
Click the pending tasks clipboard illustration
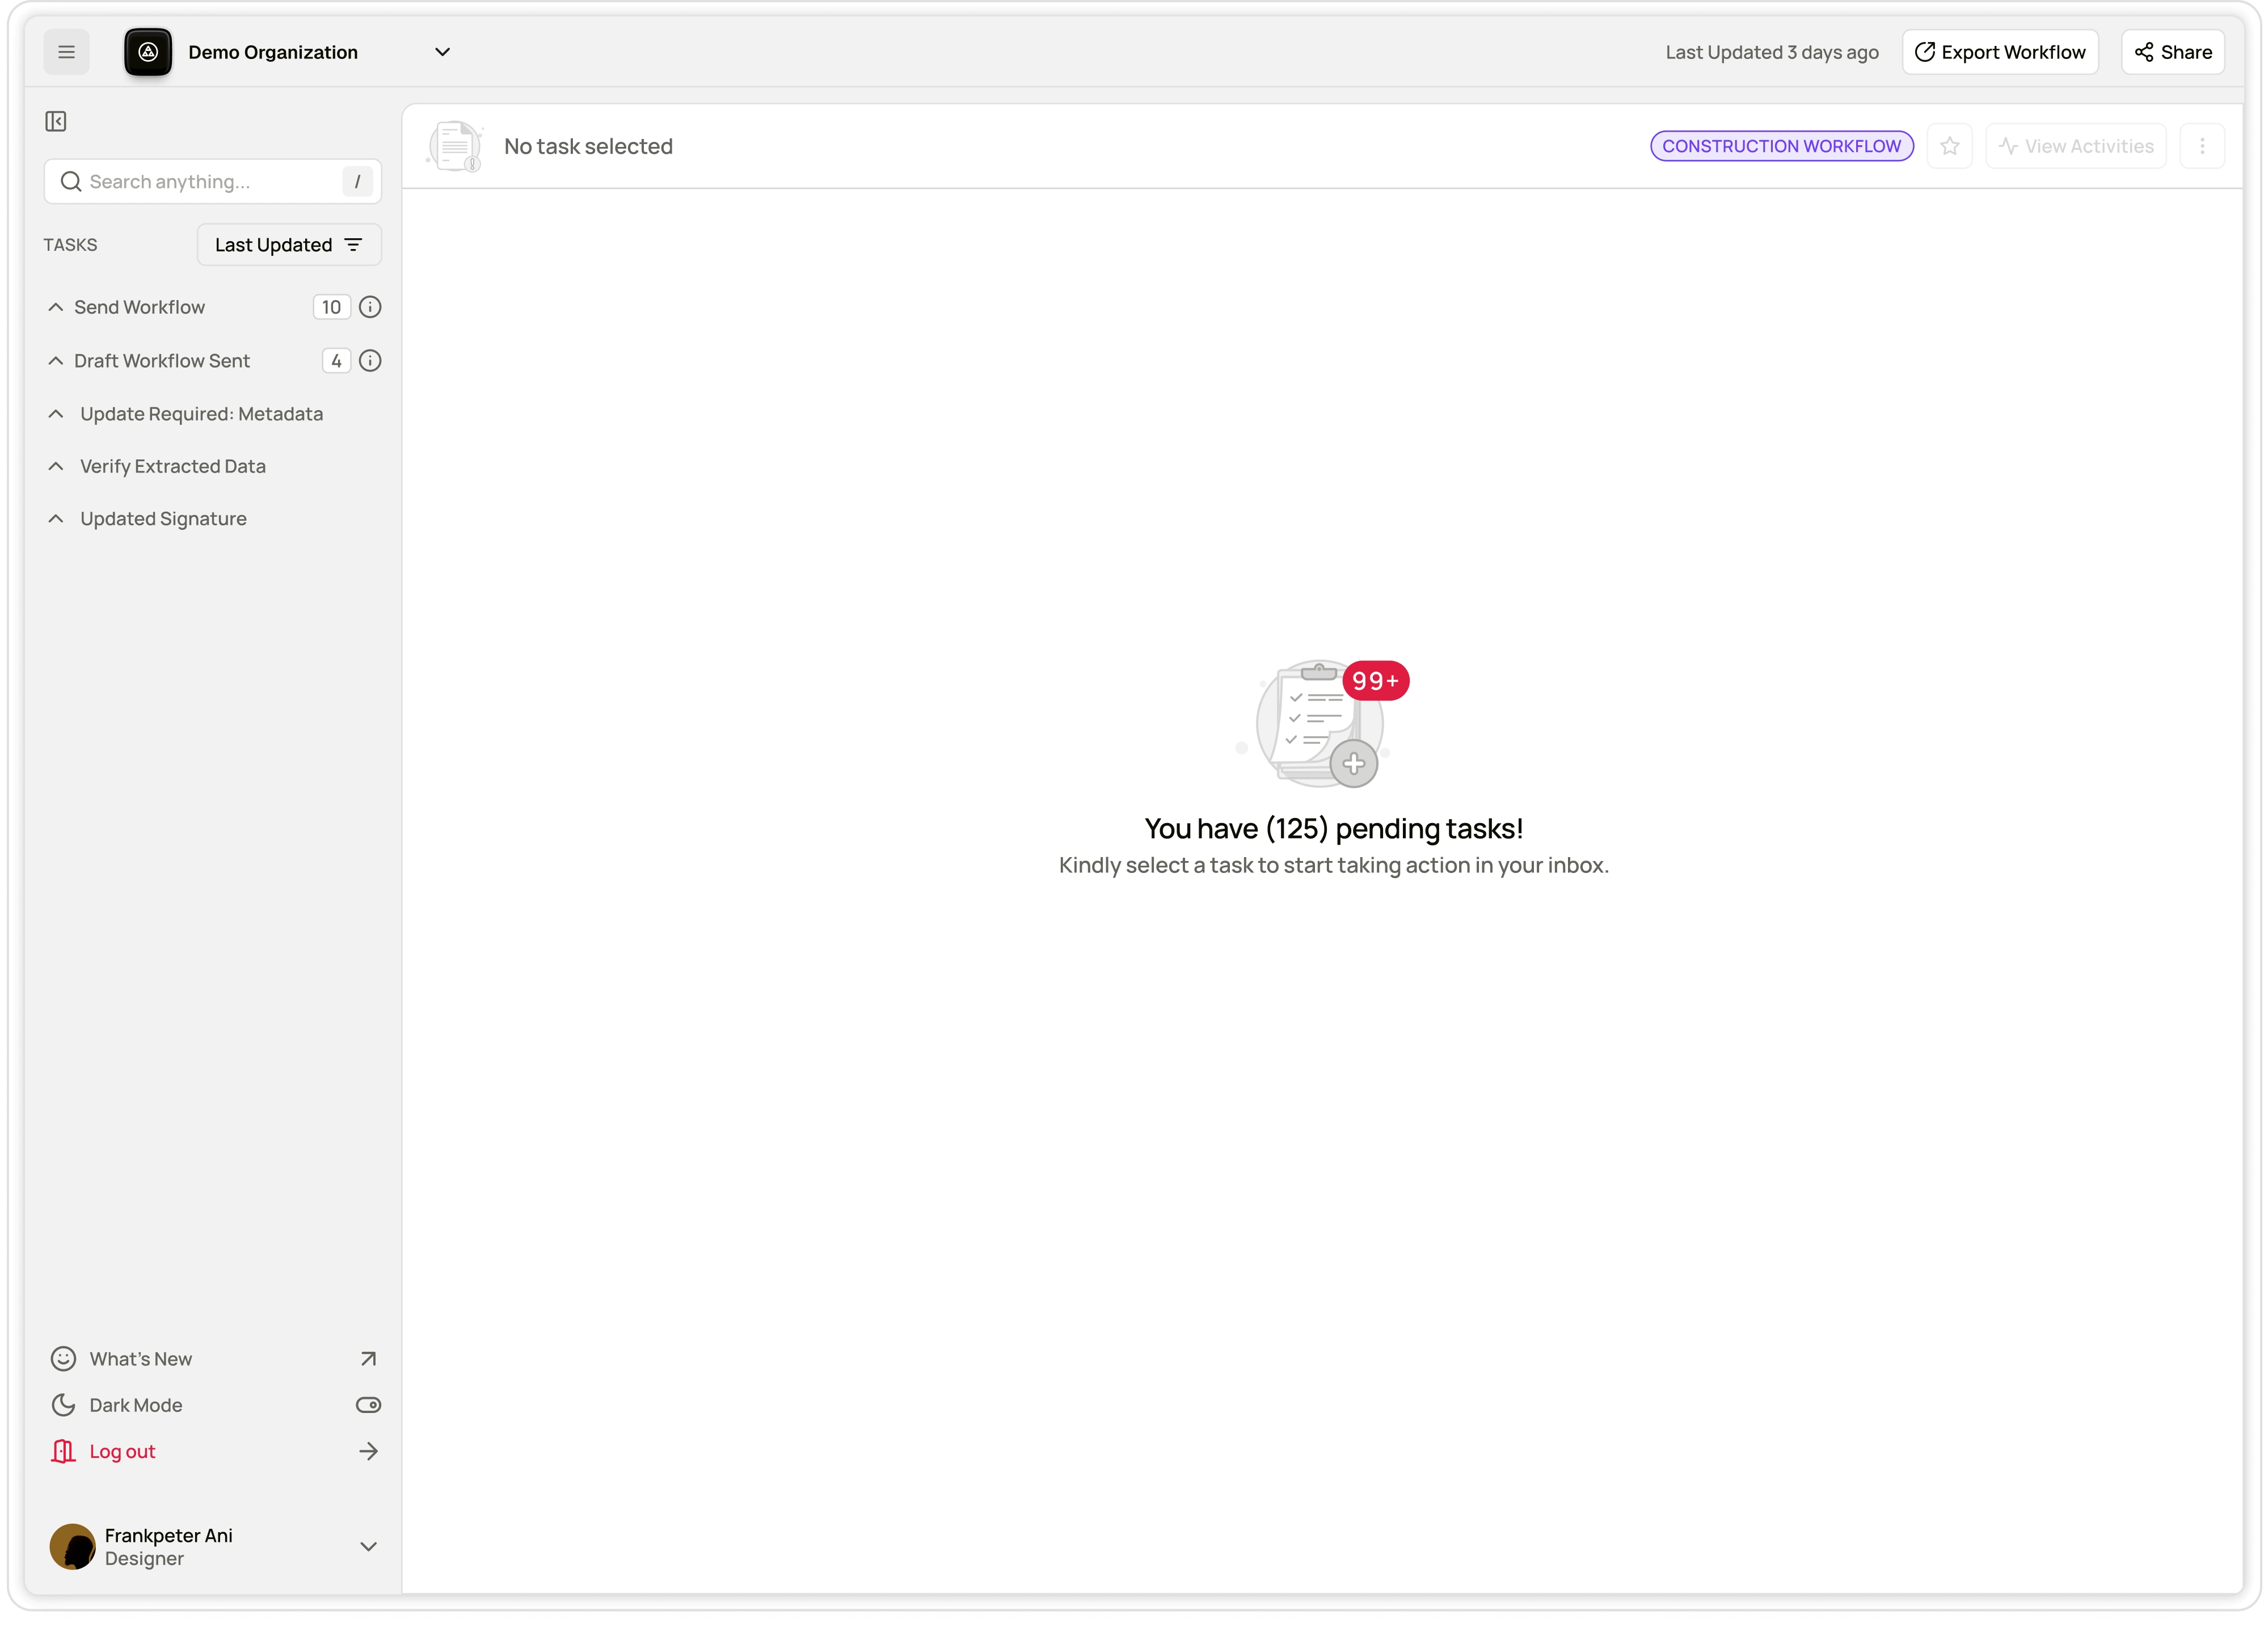[x=1318, y=723]
